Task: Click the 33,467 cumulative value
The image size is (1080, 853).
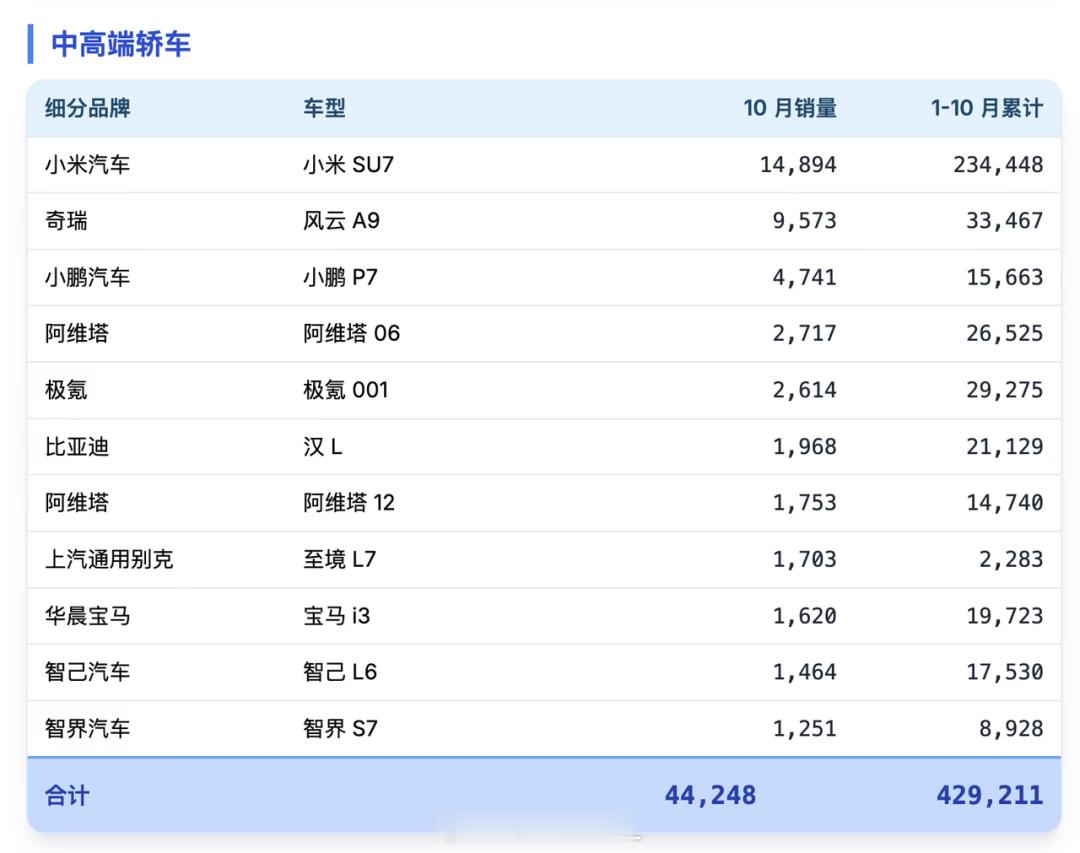Action: coord(1005,221)
